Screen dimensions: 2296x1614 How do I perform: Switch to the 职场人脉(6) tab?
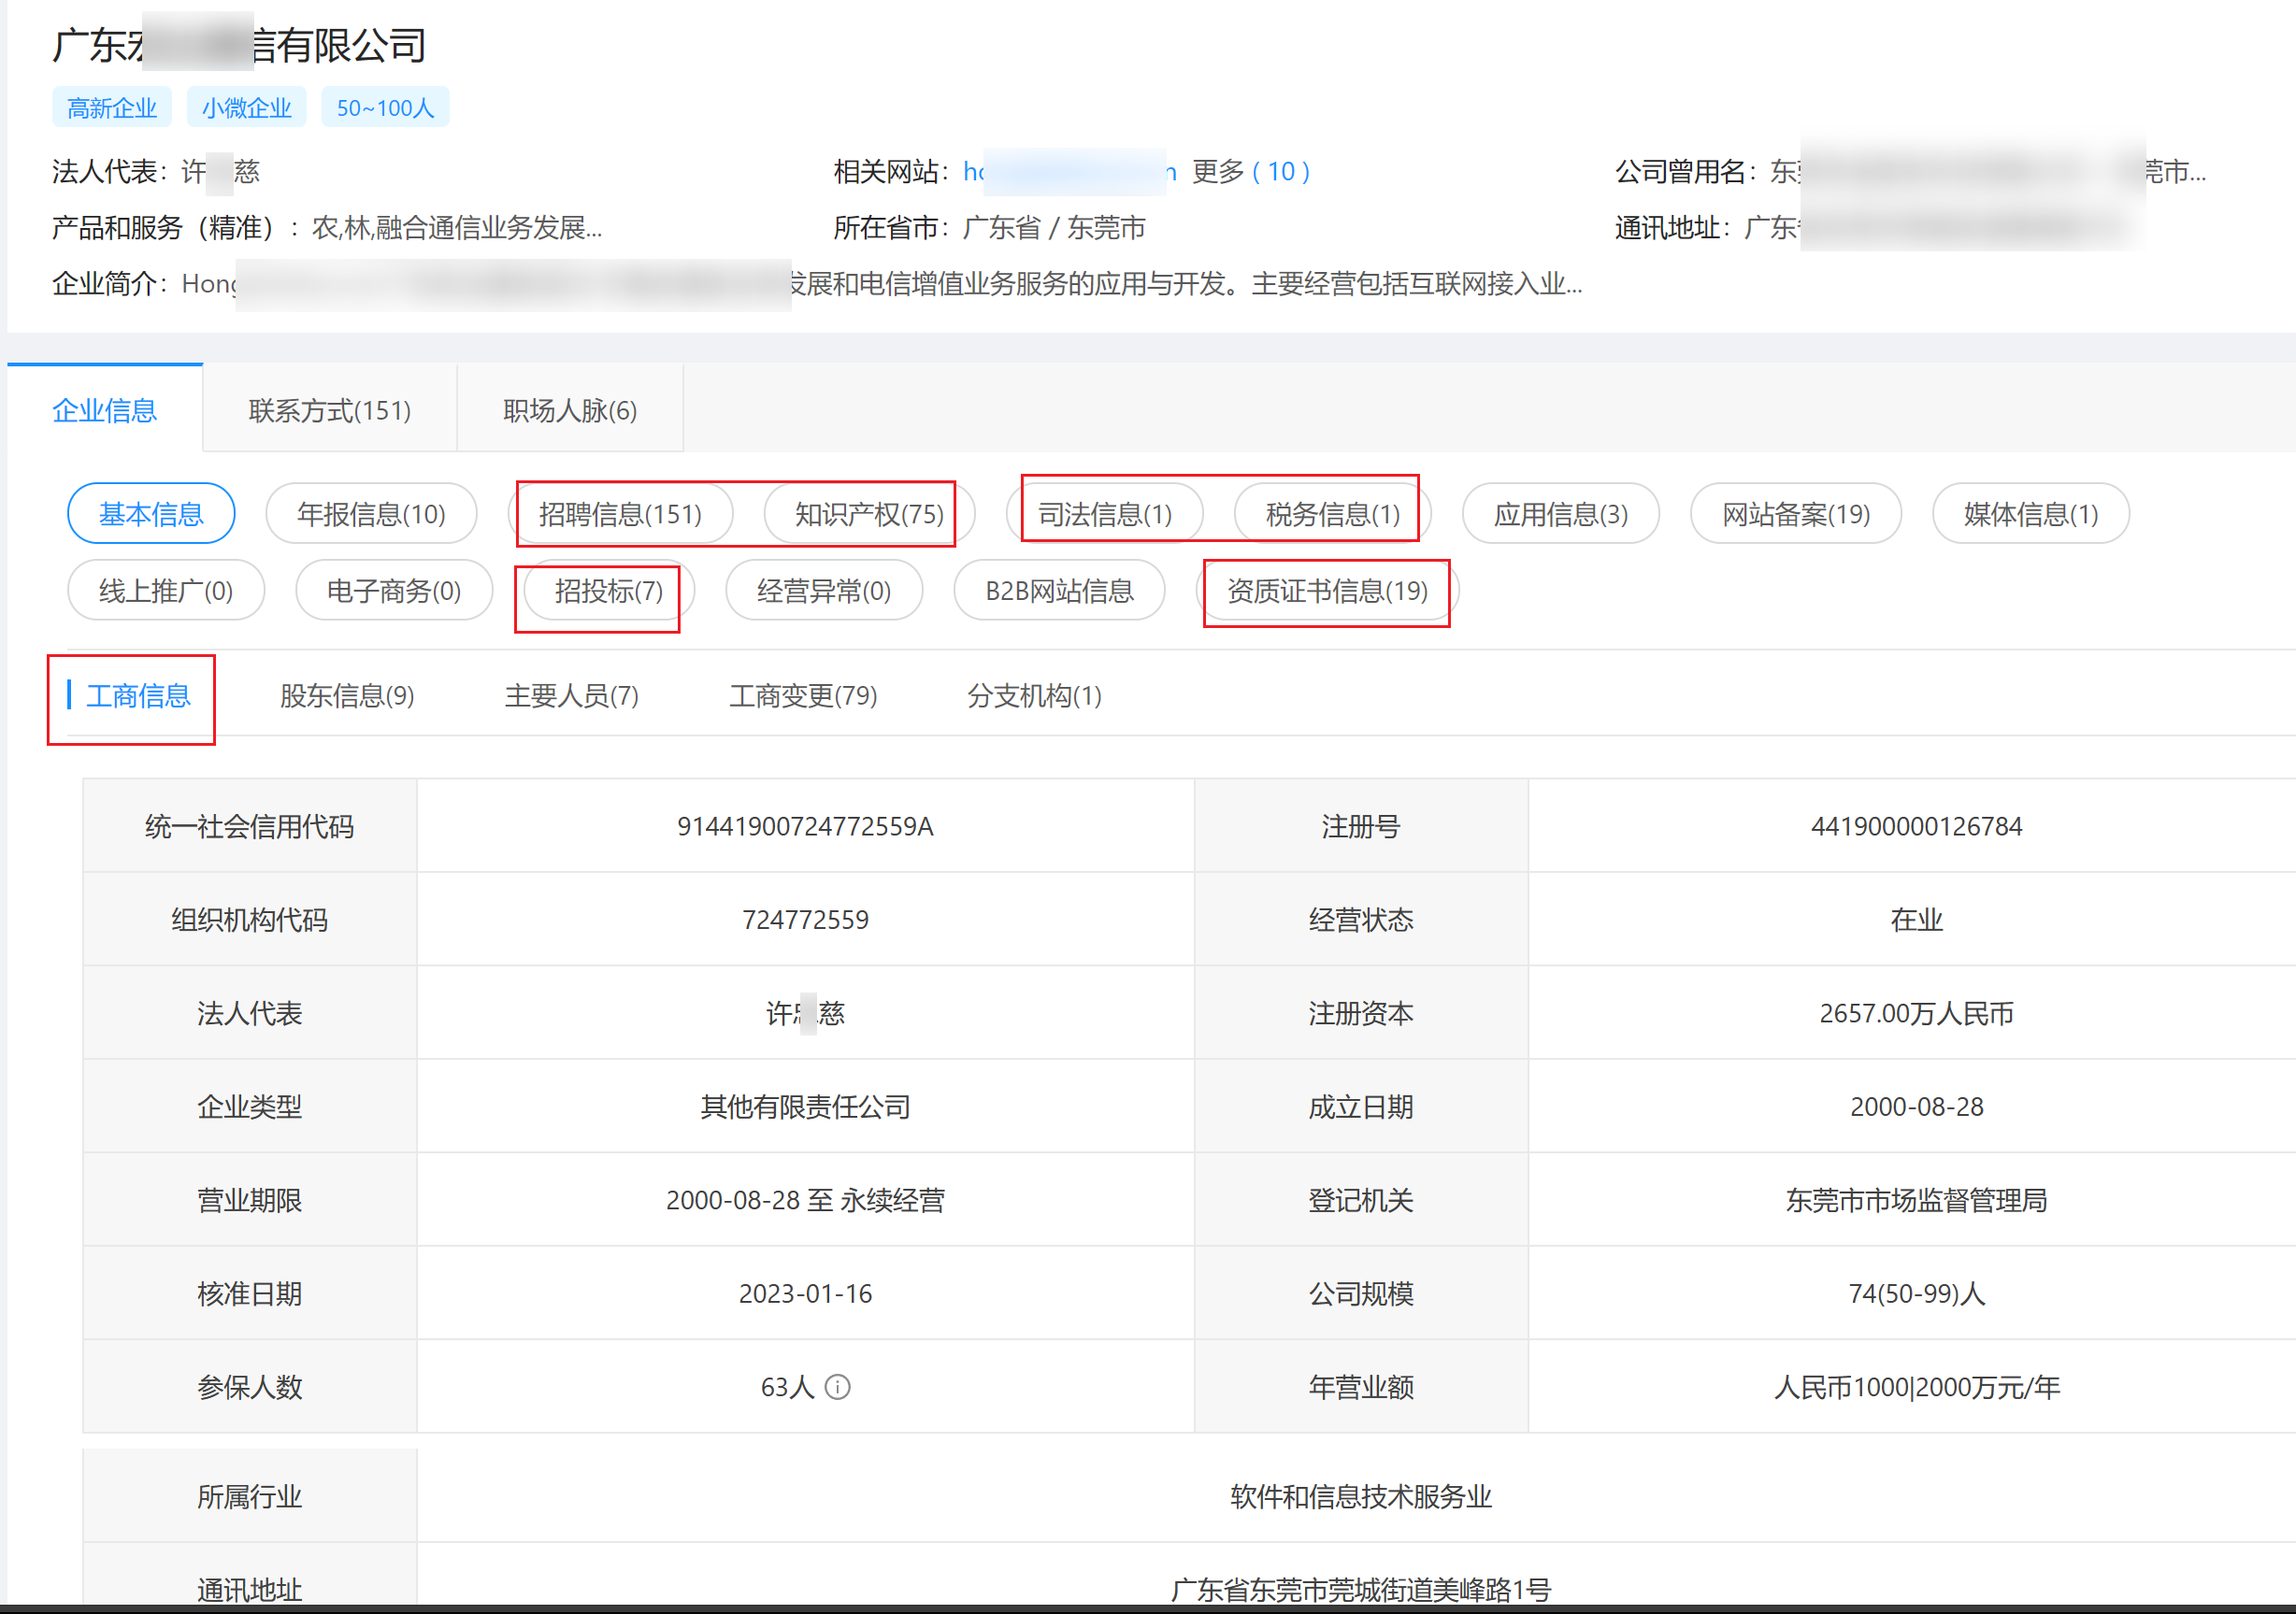pyautogui.click(x=569, y=410)
